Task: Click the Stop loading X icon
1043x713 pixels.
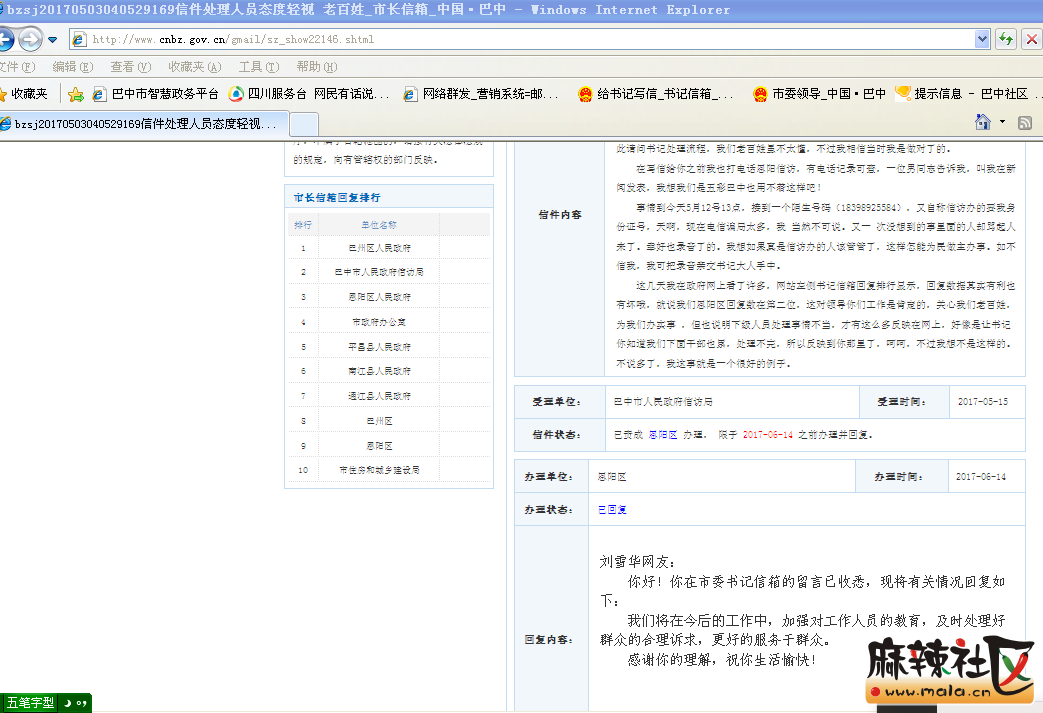Action: point(1031,39)
